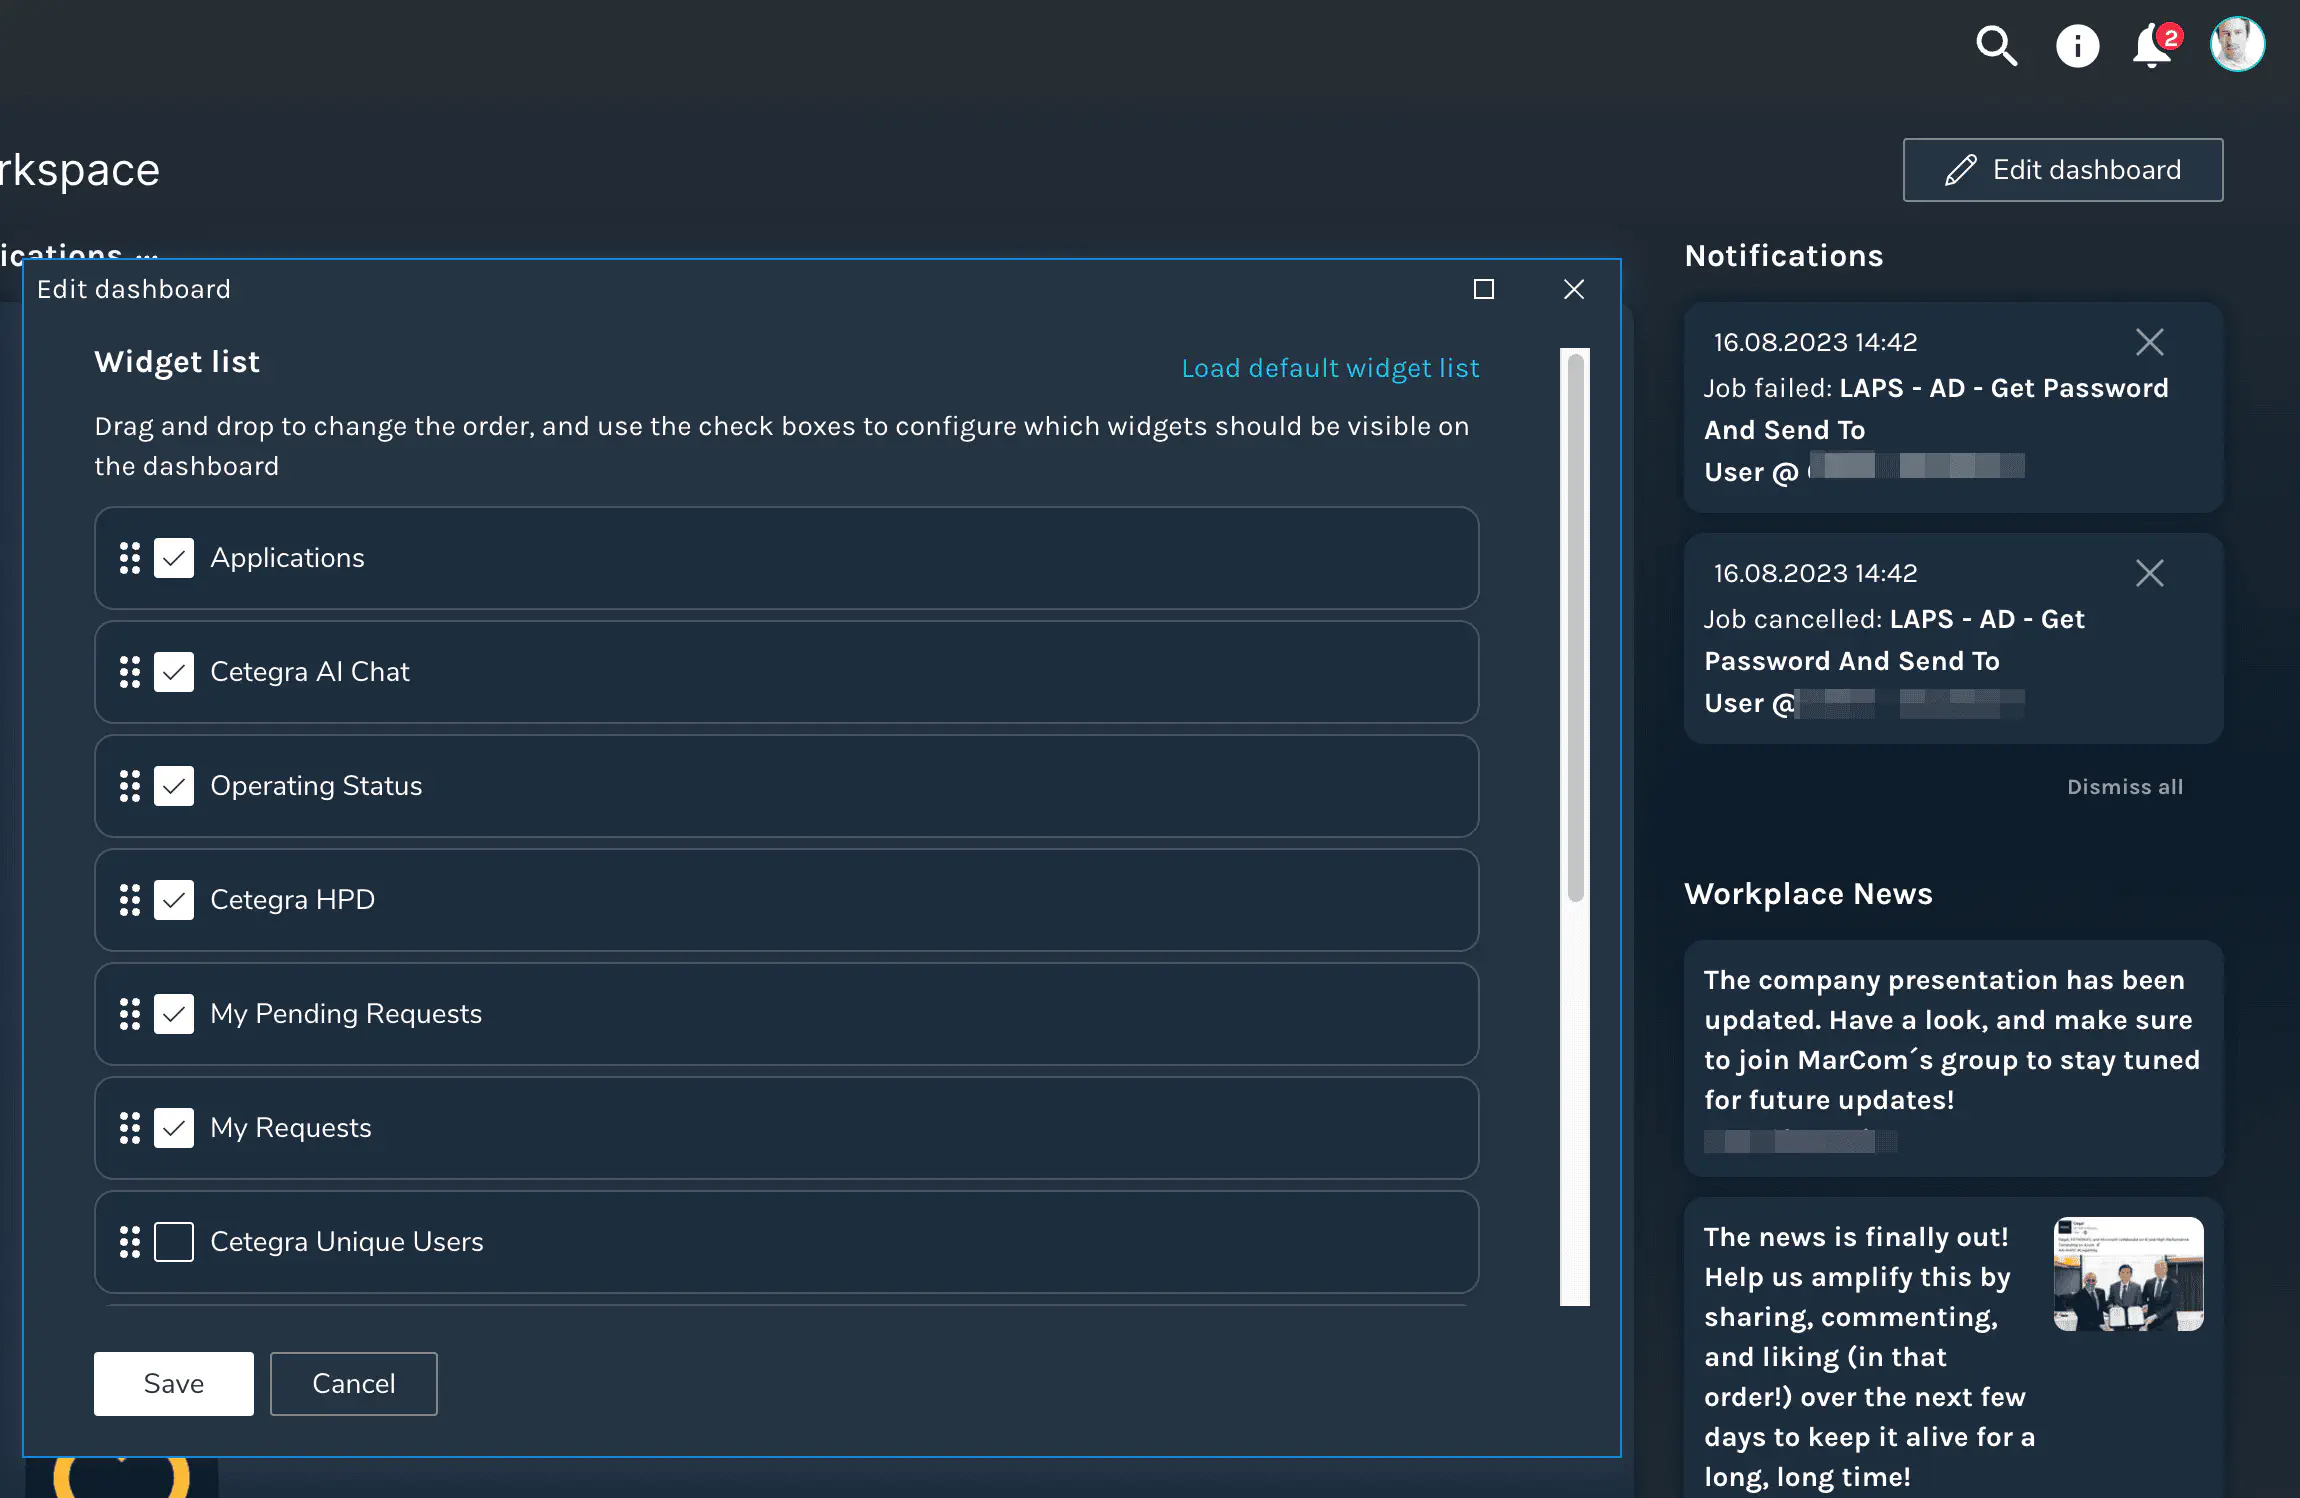The height and width of the screenshot is (1498, 2300).
Task: Click Dismiss all notifications
Action: [2125, 787]
